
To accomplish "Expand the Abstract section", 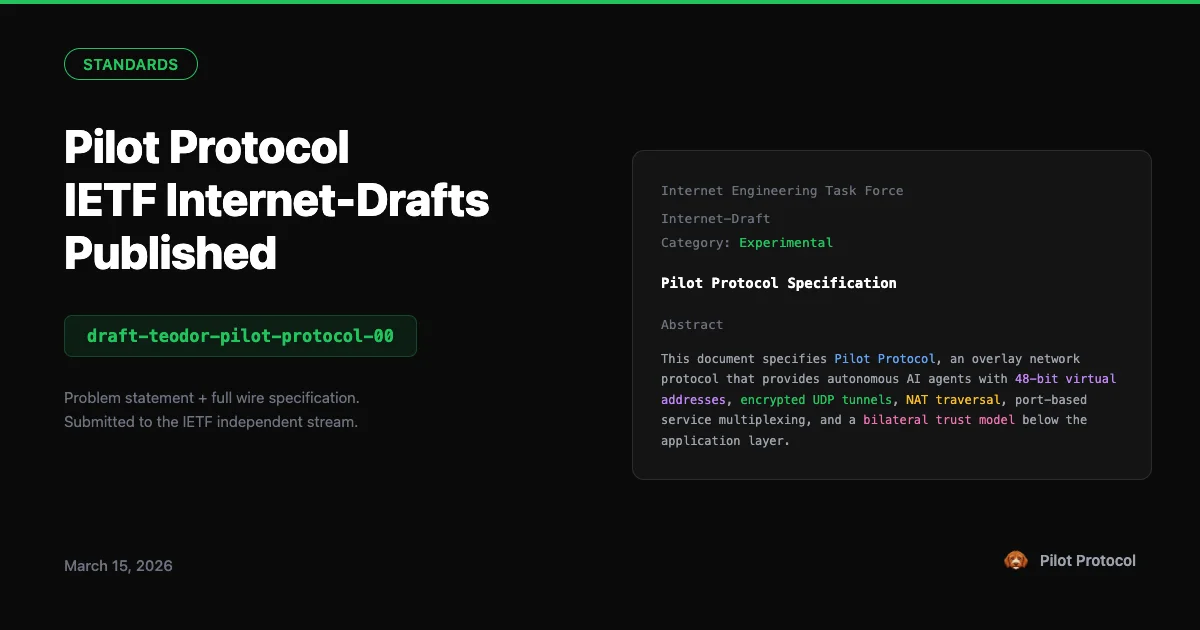I will (x=691, y=324).
